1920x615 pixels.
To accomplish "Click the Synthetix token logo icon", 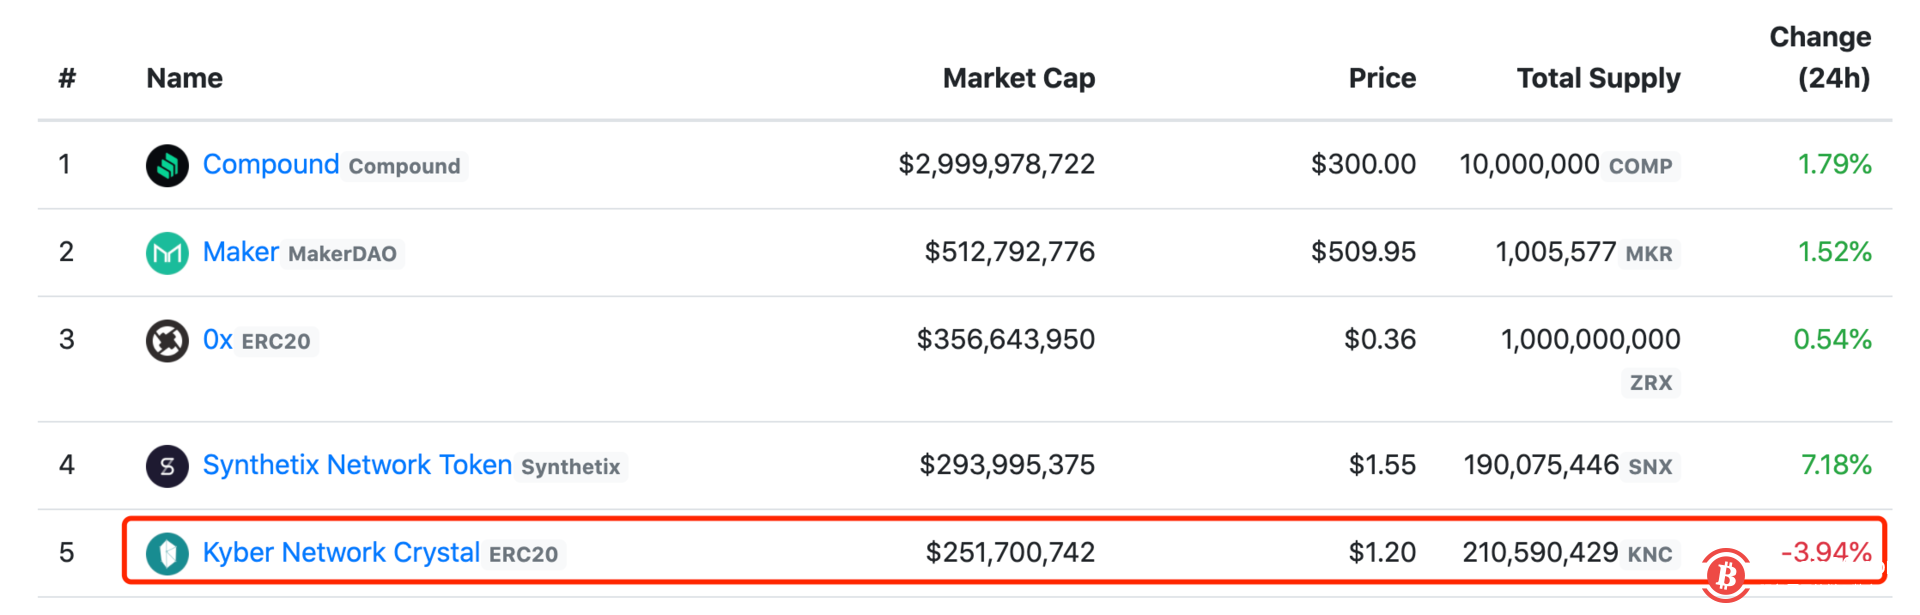I will point(167,466).
